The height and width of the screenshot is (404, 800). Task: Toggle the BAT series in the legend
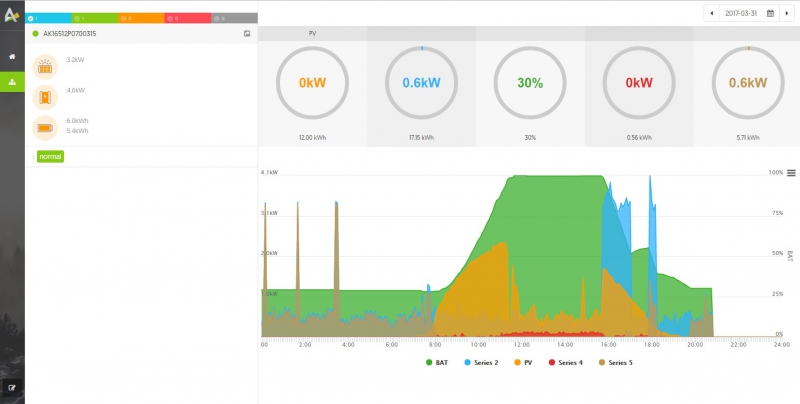click(x=437, y=363)
